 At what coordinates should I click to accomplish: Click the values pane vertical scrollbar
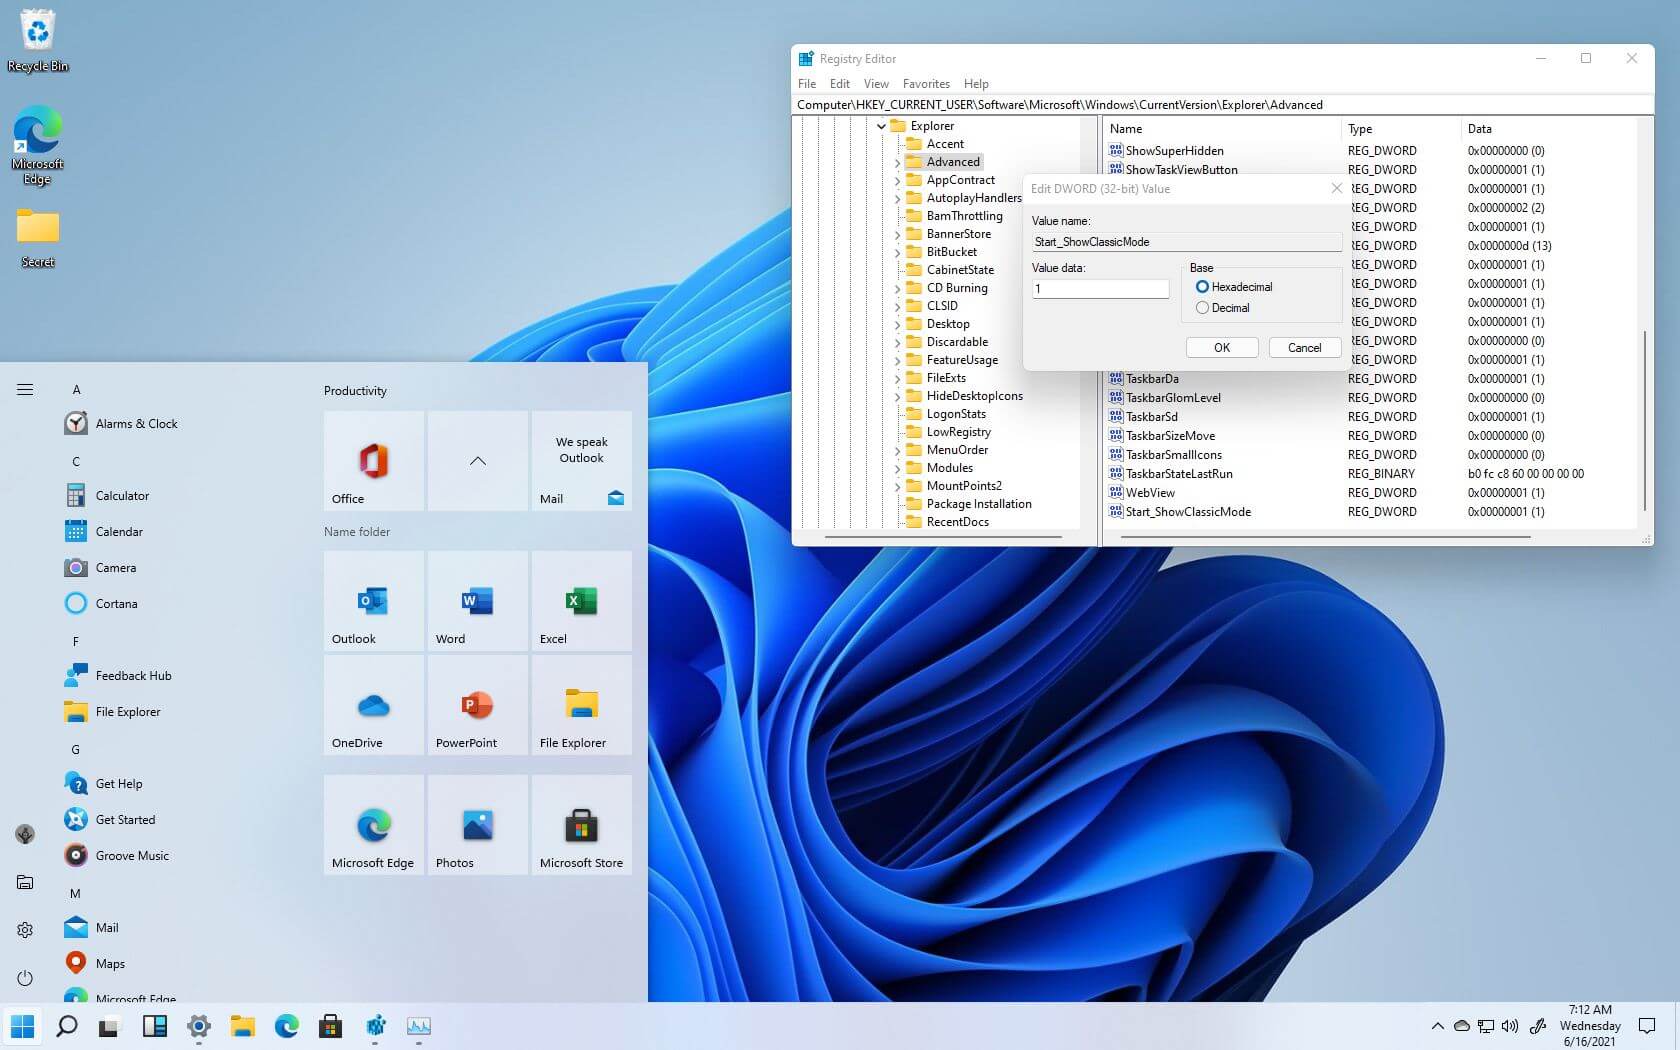[x=1644, y=420]
